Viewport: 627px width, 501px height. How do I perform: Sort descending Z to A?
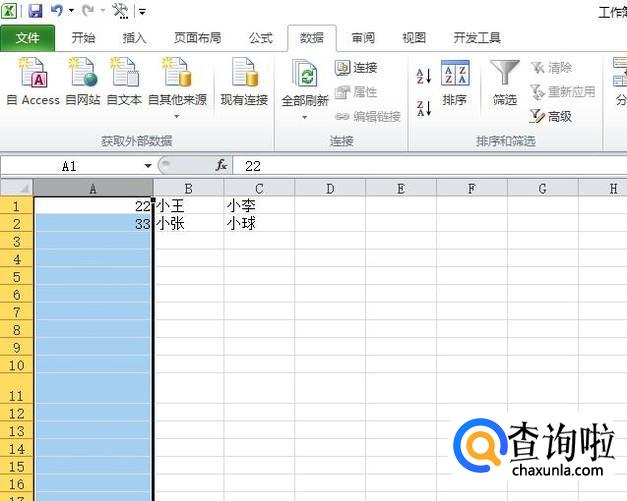coord(423,108)
